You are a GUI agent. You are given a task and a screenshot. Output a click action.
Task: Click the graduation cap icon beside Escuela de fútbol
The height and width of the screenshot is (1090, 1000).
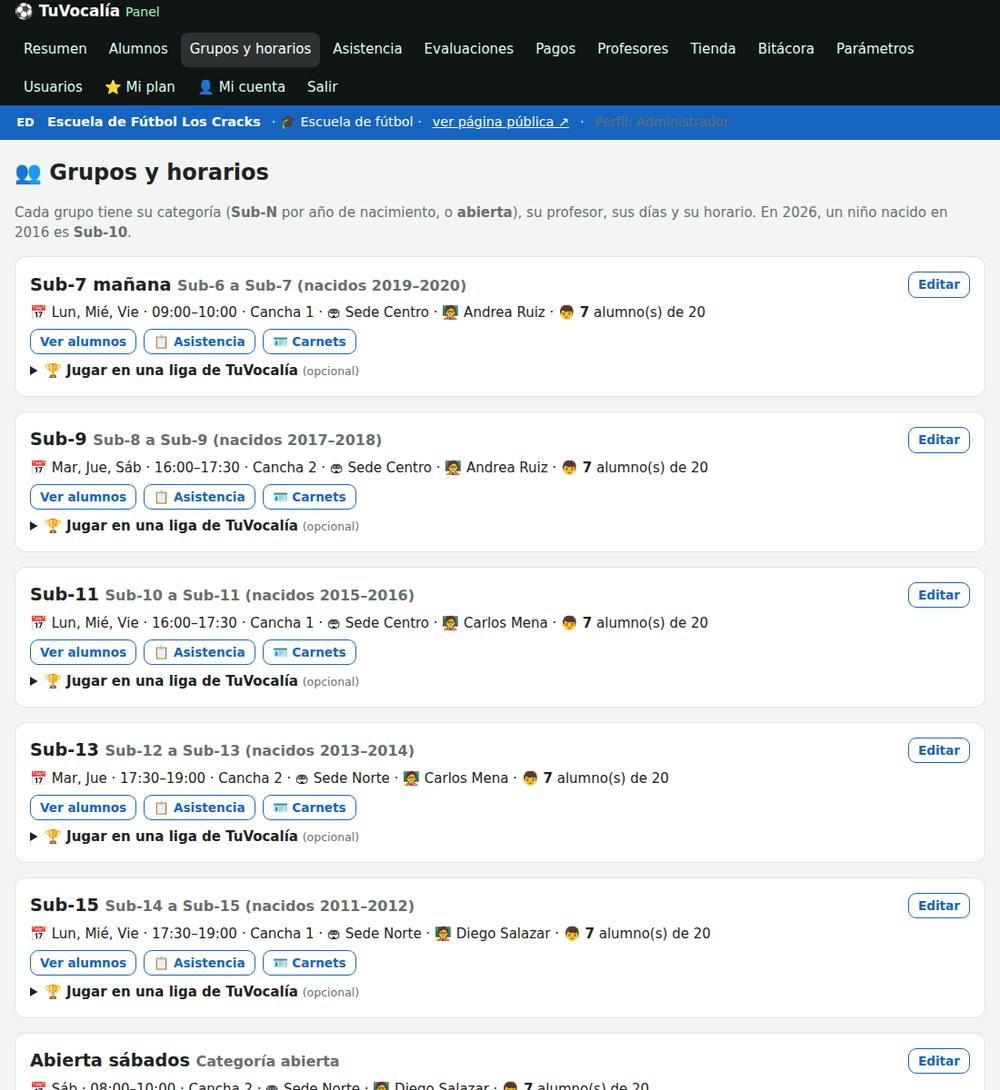pyautogui.click(x=288, y=122)
